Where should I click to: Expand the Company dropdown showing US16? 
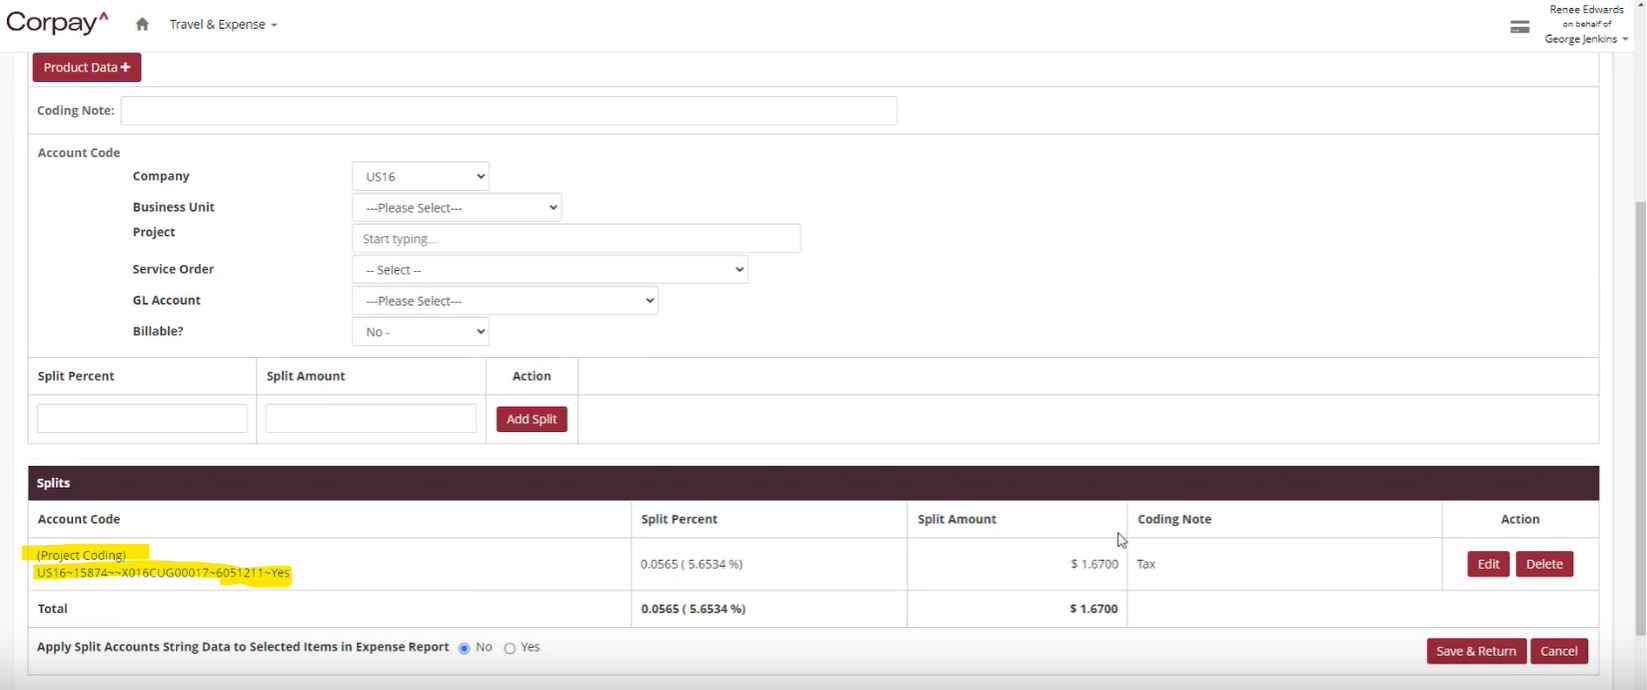[420, 177]
